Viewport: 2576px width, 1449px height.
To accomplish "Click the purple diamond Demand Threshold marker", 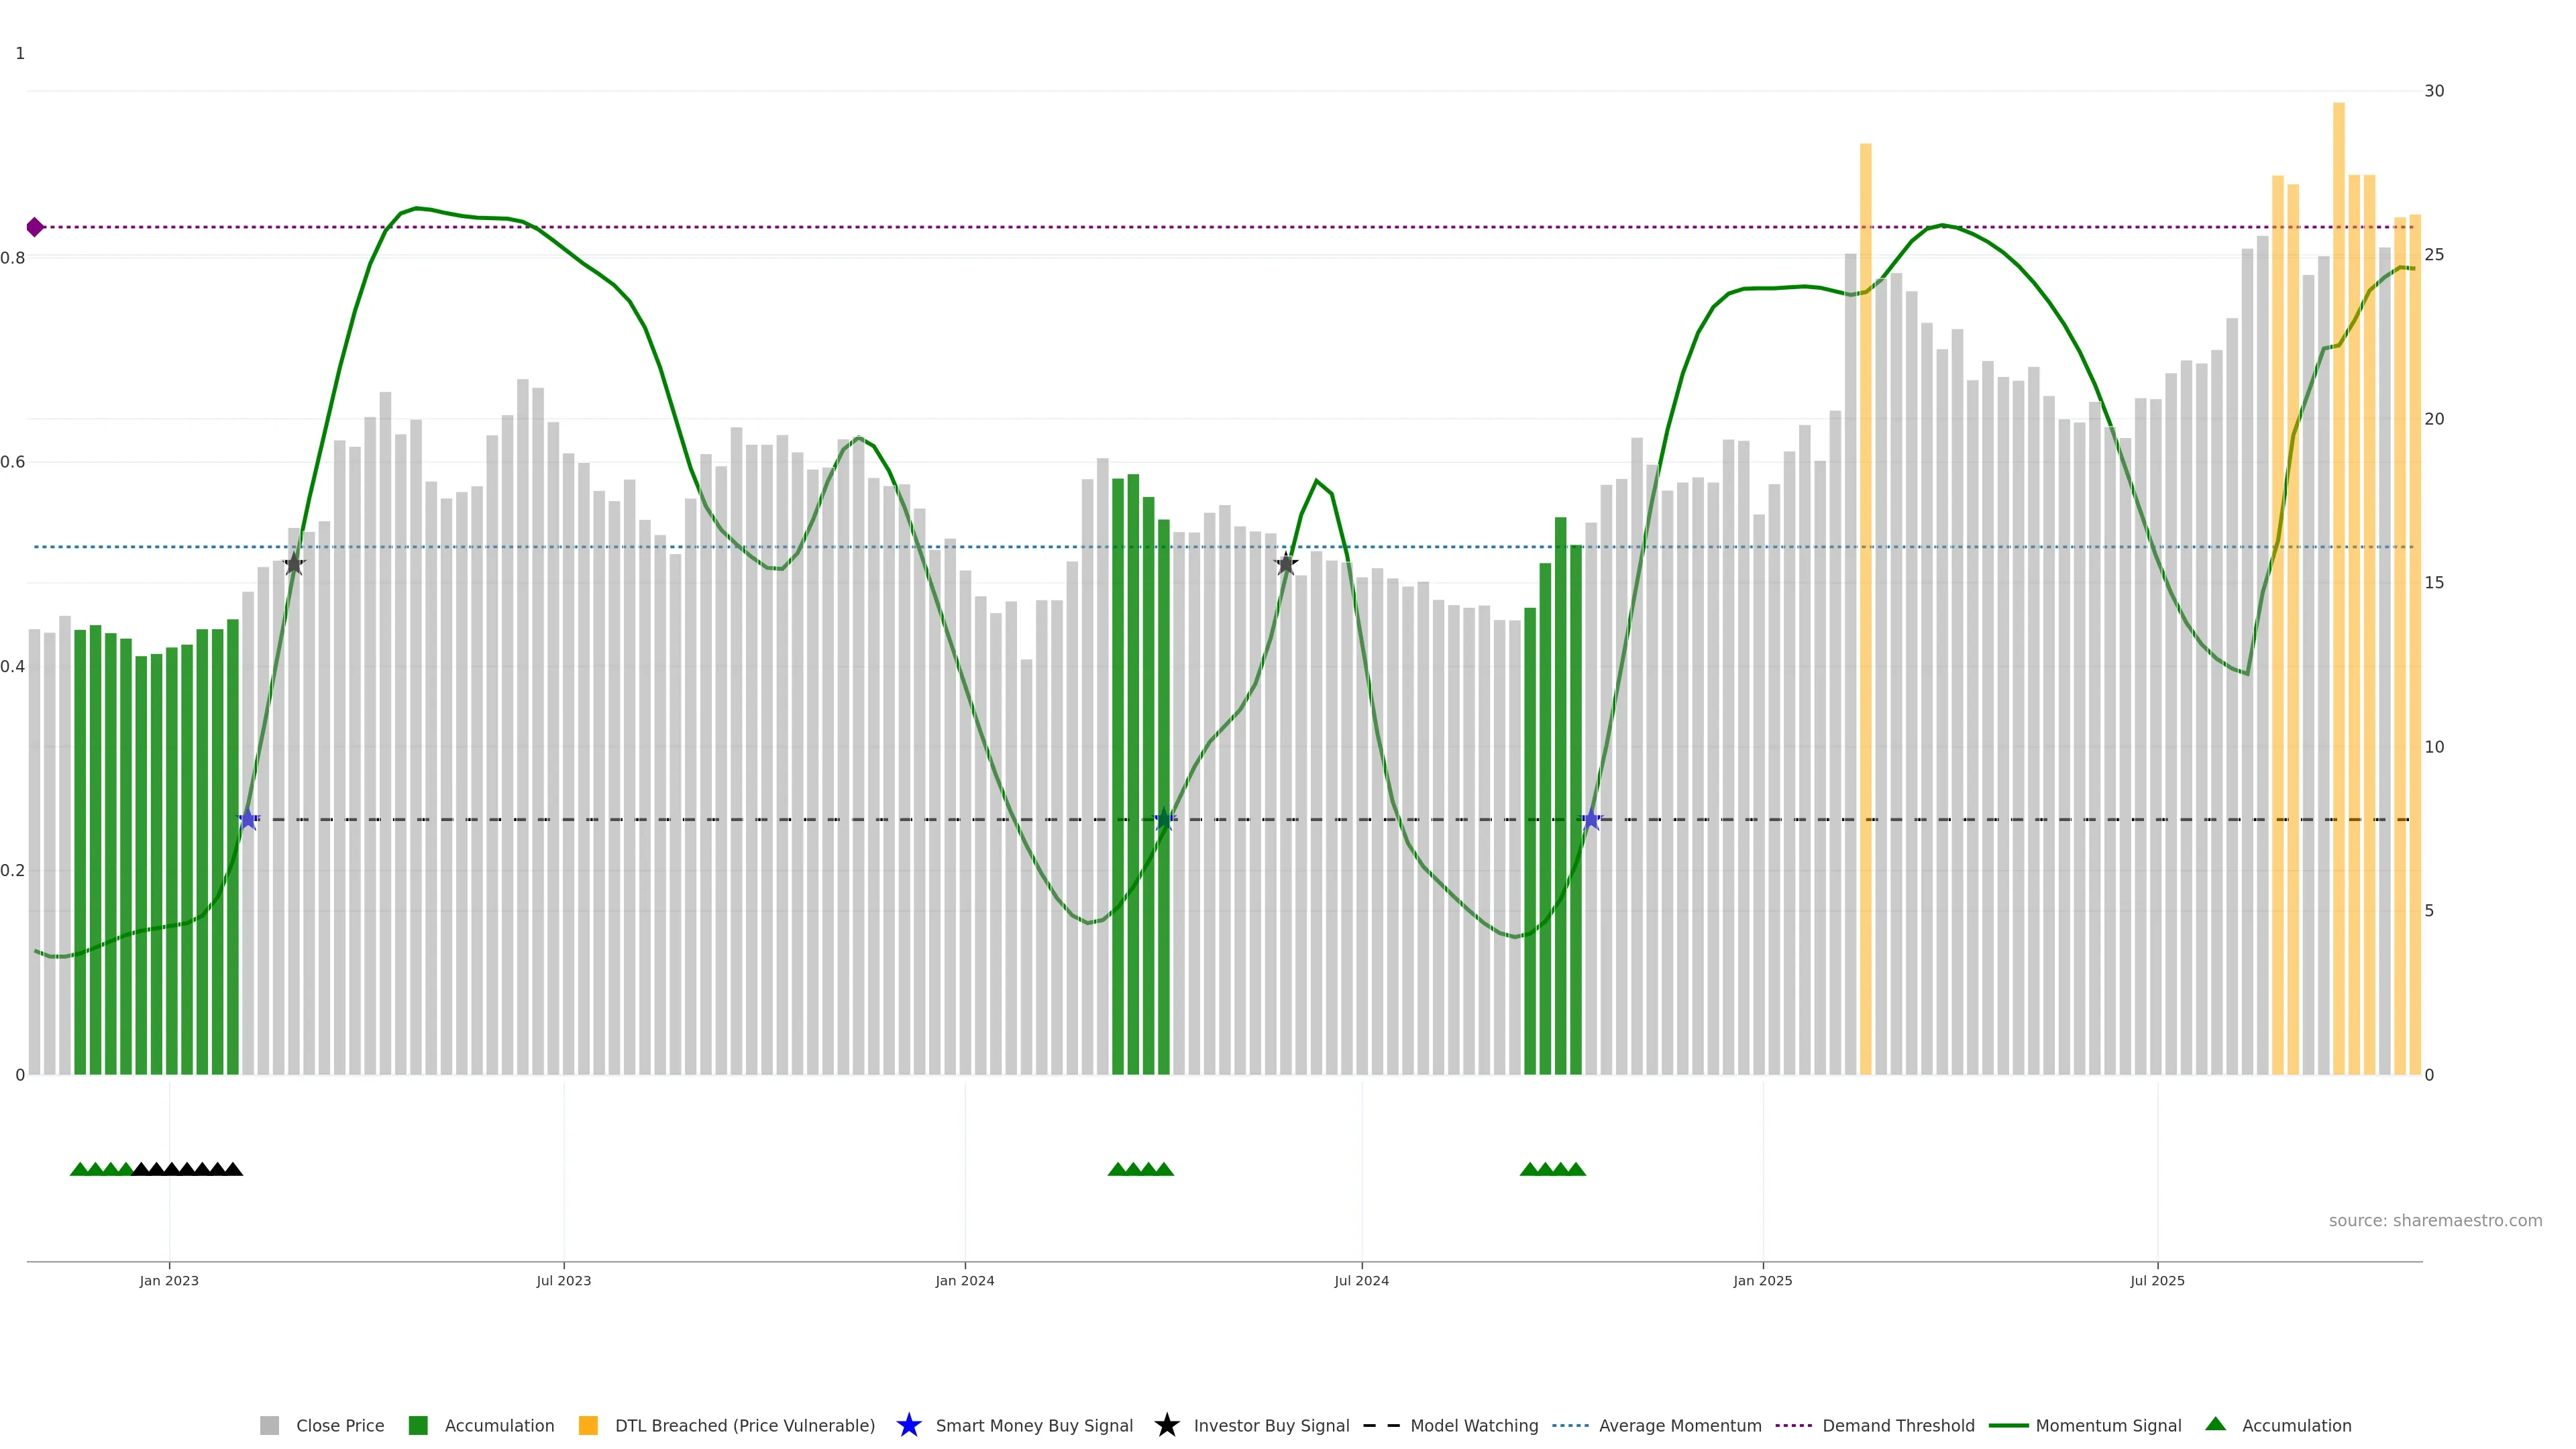I will click(35, 227).
